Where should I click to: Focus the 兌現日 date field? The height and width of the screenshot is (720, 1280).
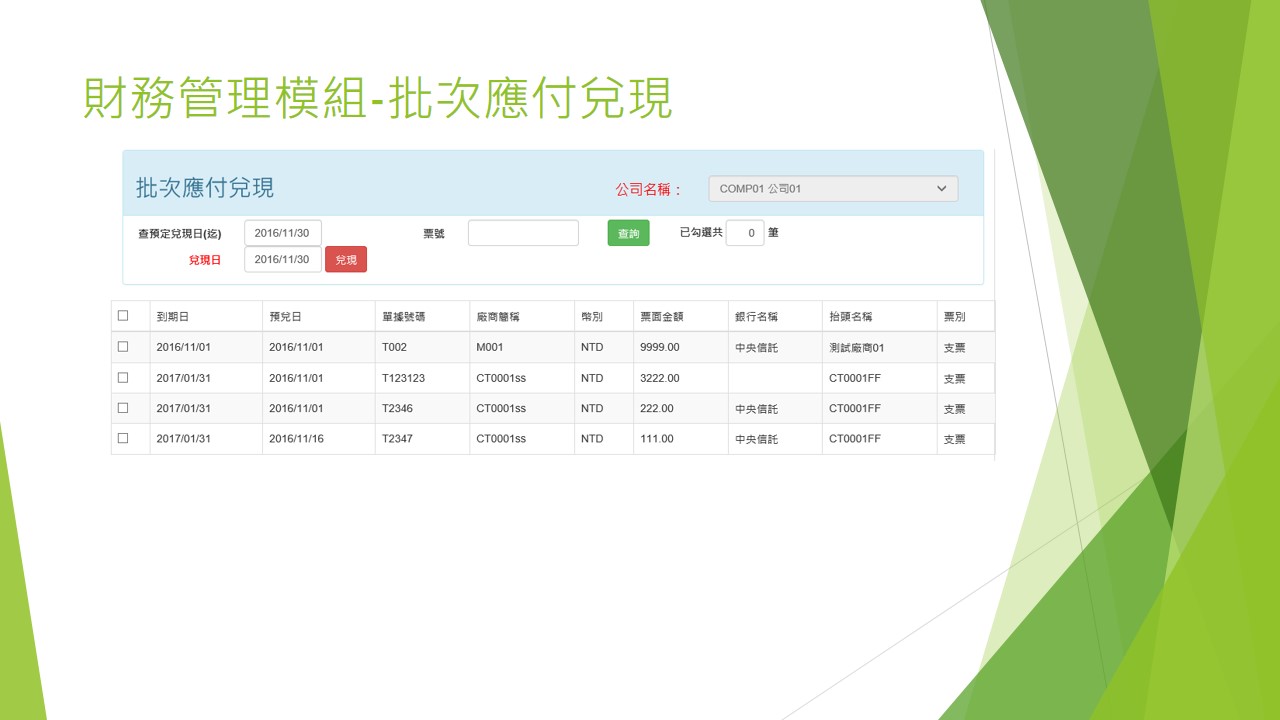(x=283, y=259)
